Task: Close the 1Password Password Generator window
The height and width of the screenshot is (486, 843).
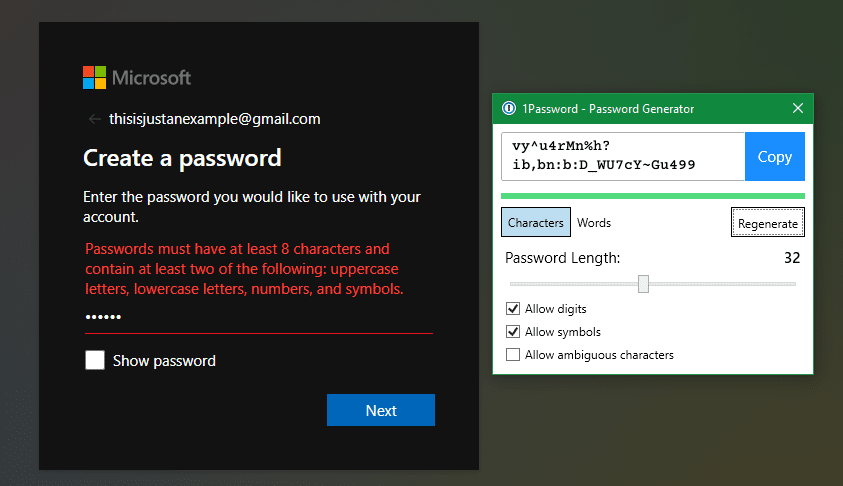Action: click(x=798, y=109)
